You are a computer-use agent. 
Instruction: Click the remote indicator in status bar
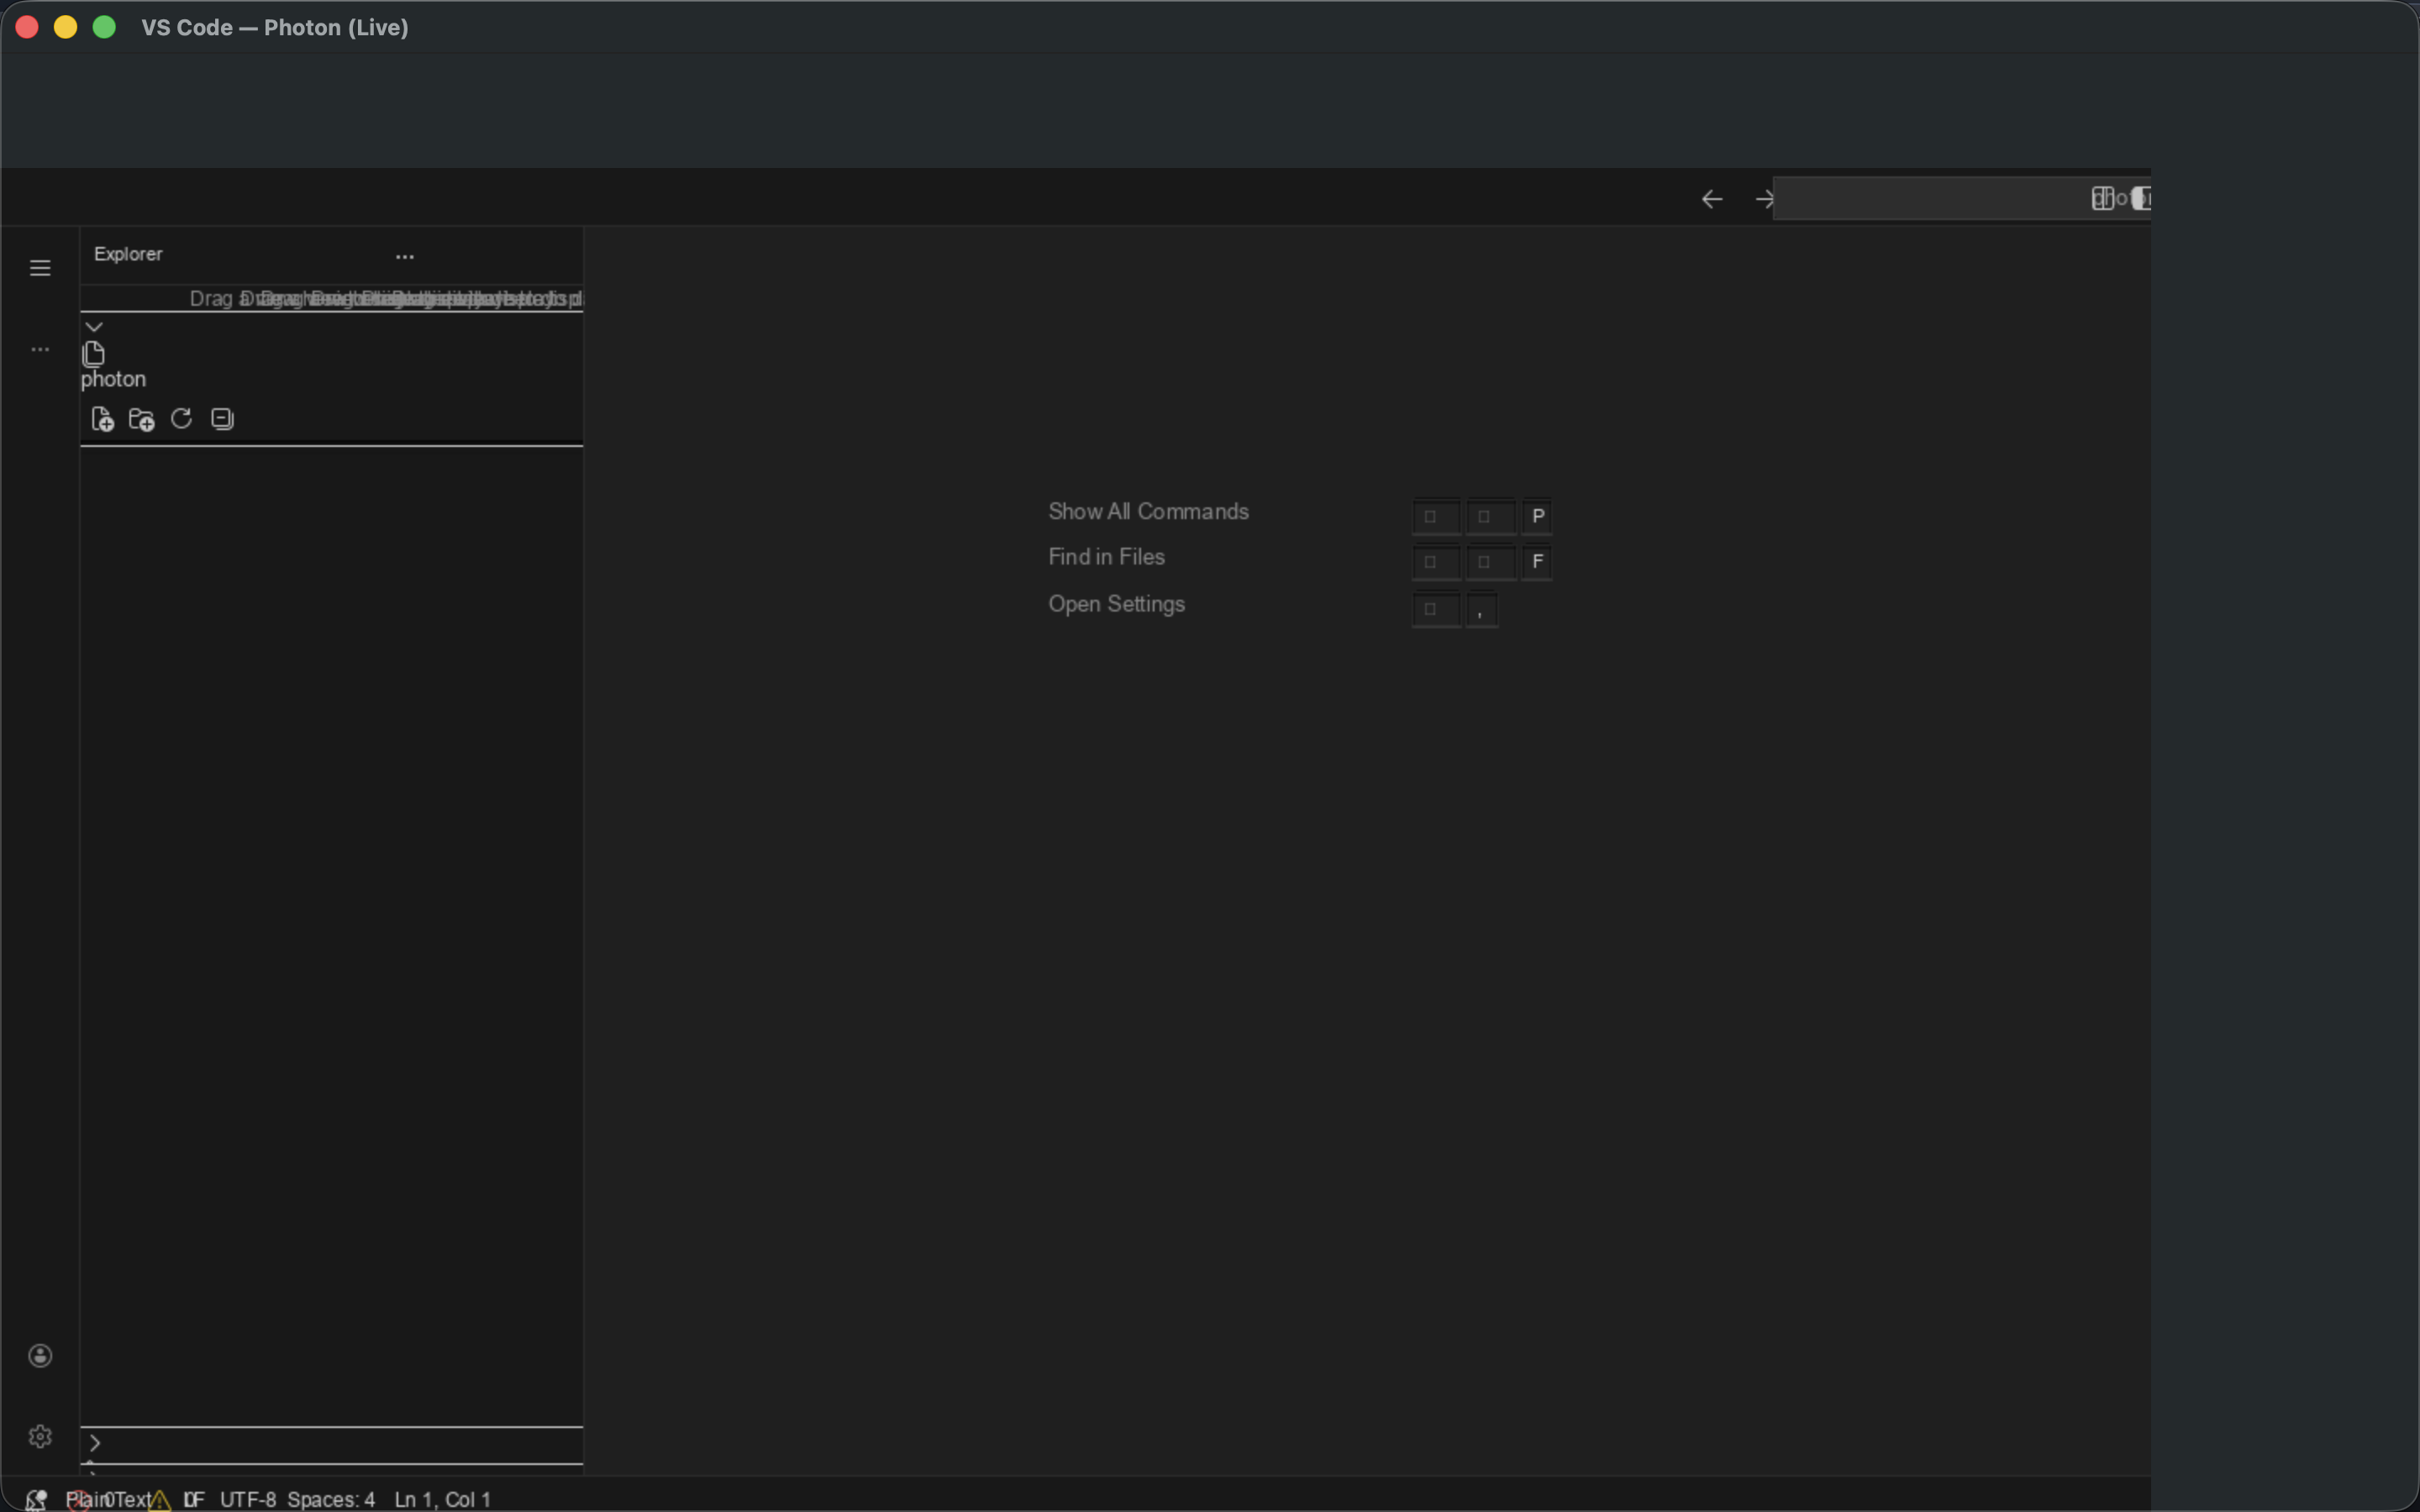pos(36,1498)
